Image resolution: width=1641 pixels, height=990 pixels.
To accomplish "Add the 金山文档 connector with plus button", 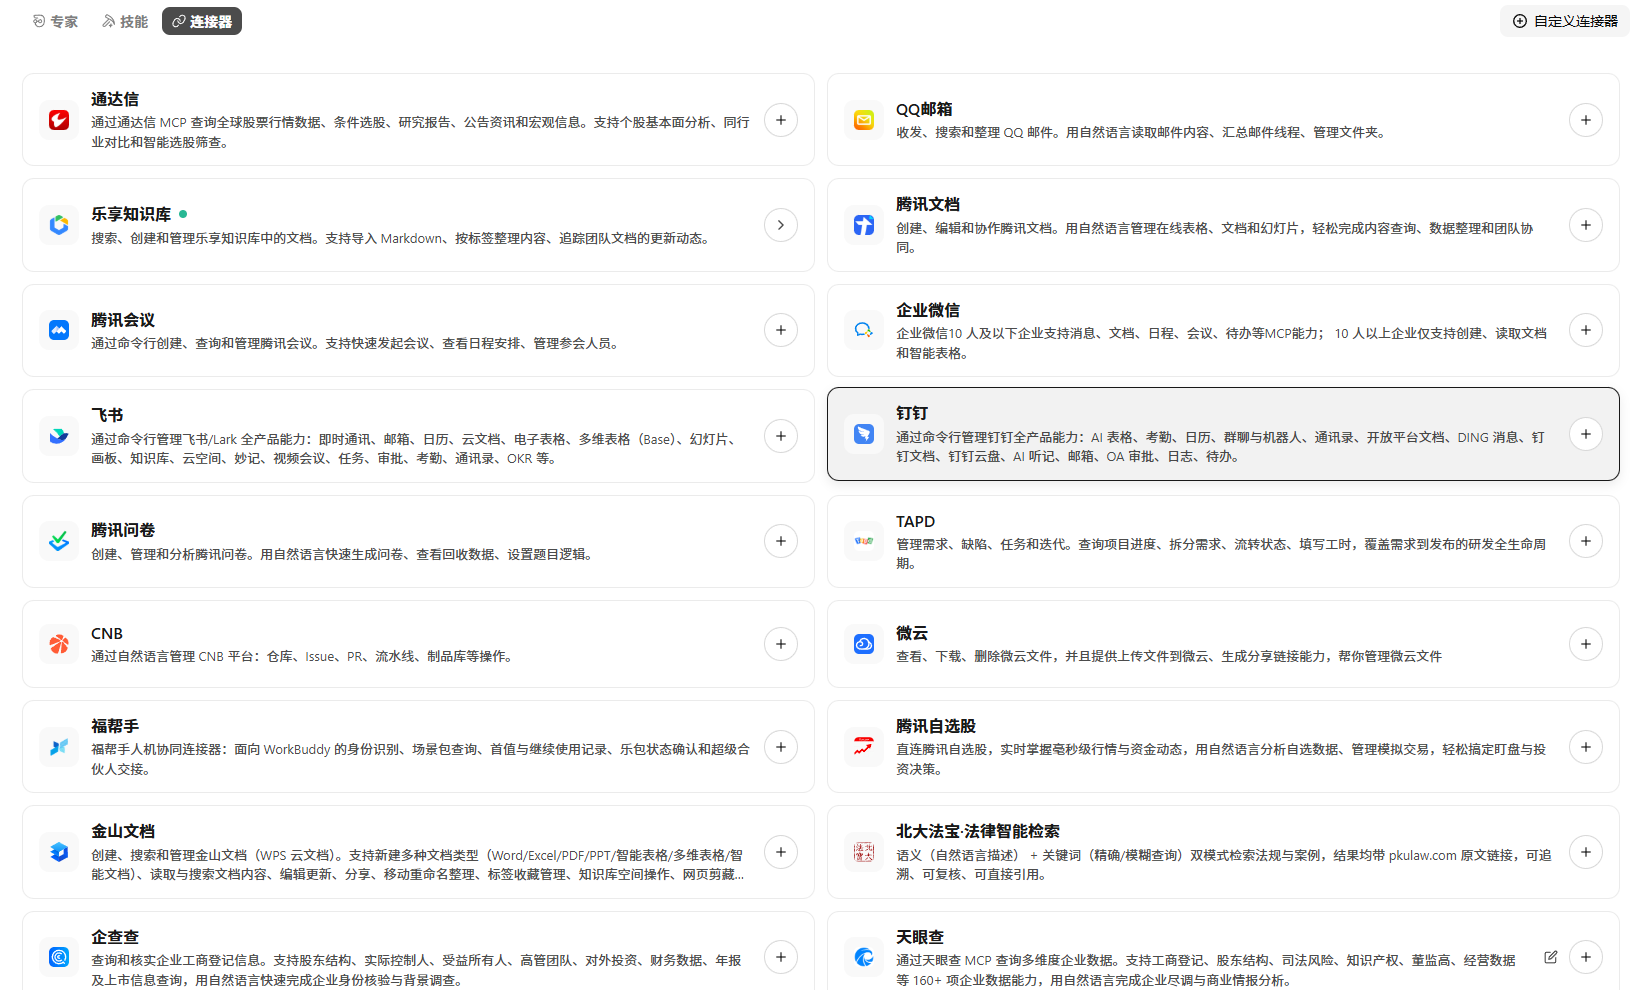I will [x=781, y=852].
